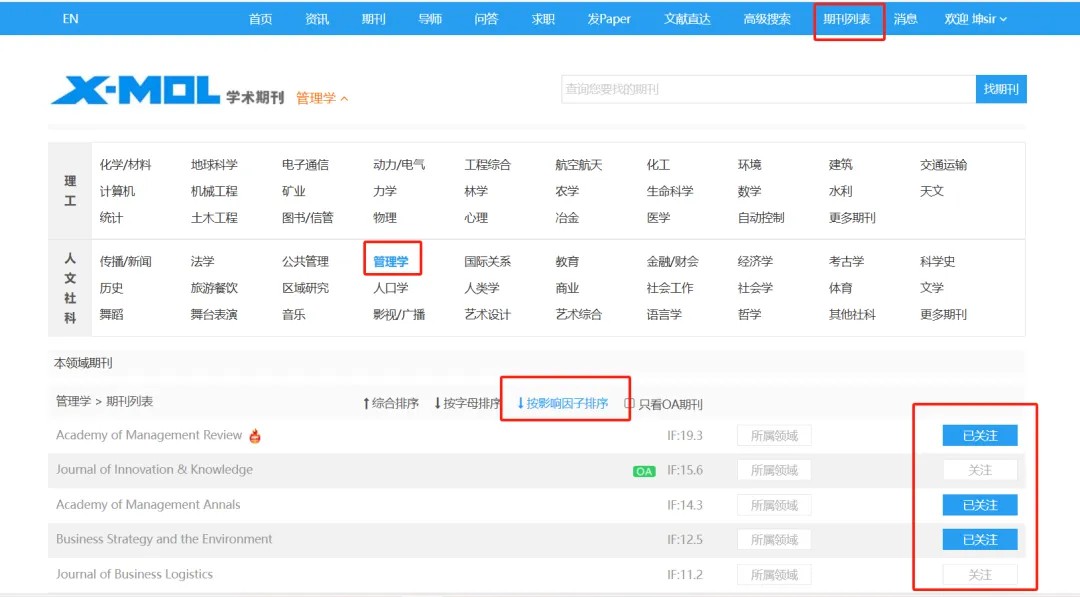
Task: Sort by 综合排序 up-arrow option
Action: point(390,404)
